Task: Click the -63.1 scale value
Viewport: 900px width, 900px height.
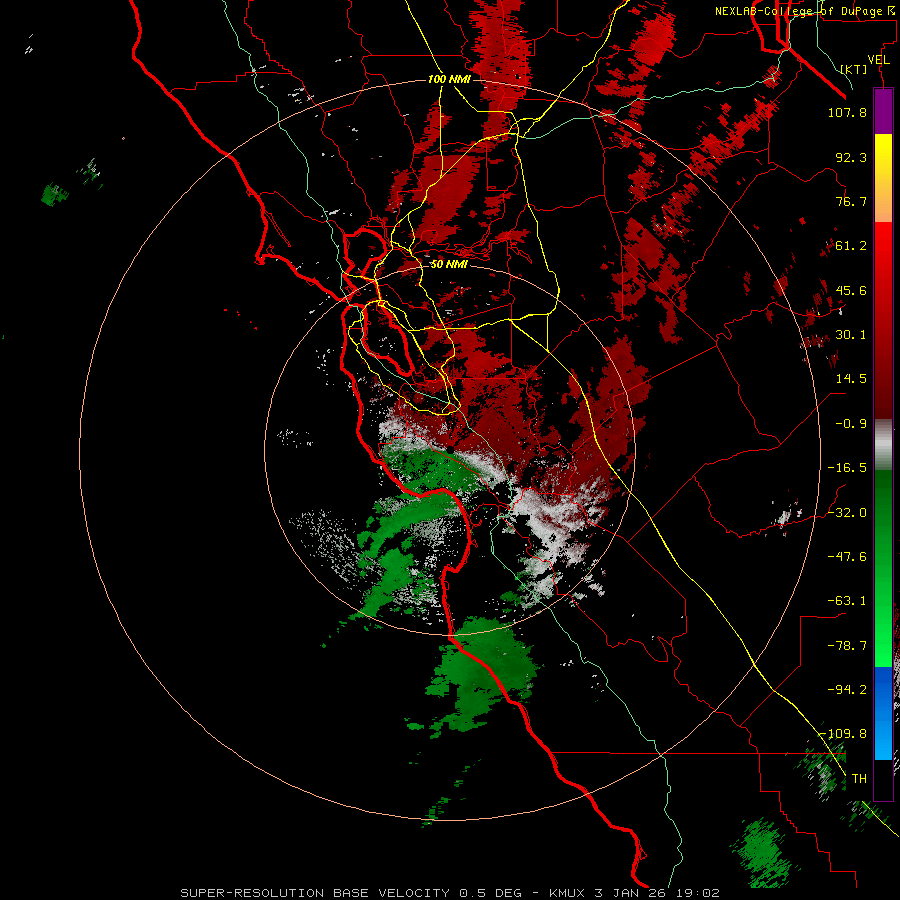Action: tap(847, 601)
